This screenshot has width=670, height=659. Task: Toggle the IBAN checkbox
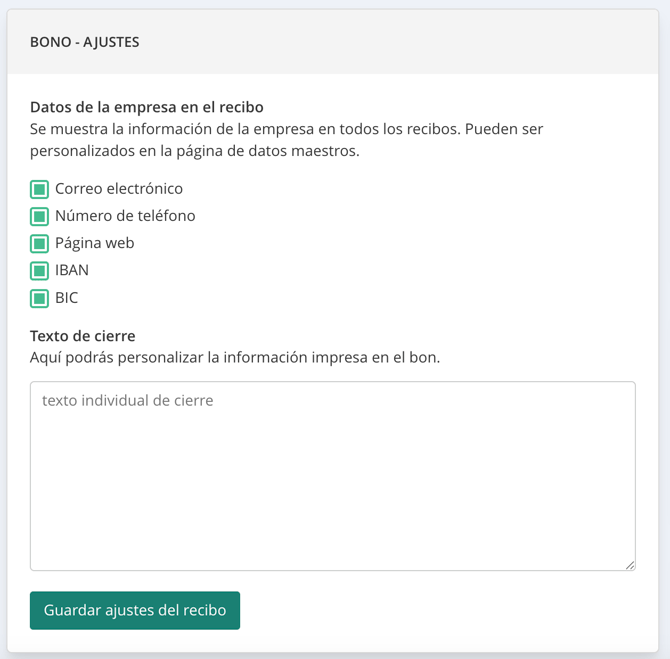pyautogui.click(x=40, y=270)
